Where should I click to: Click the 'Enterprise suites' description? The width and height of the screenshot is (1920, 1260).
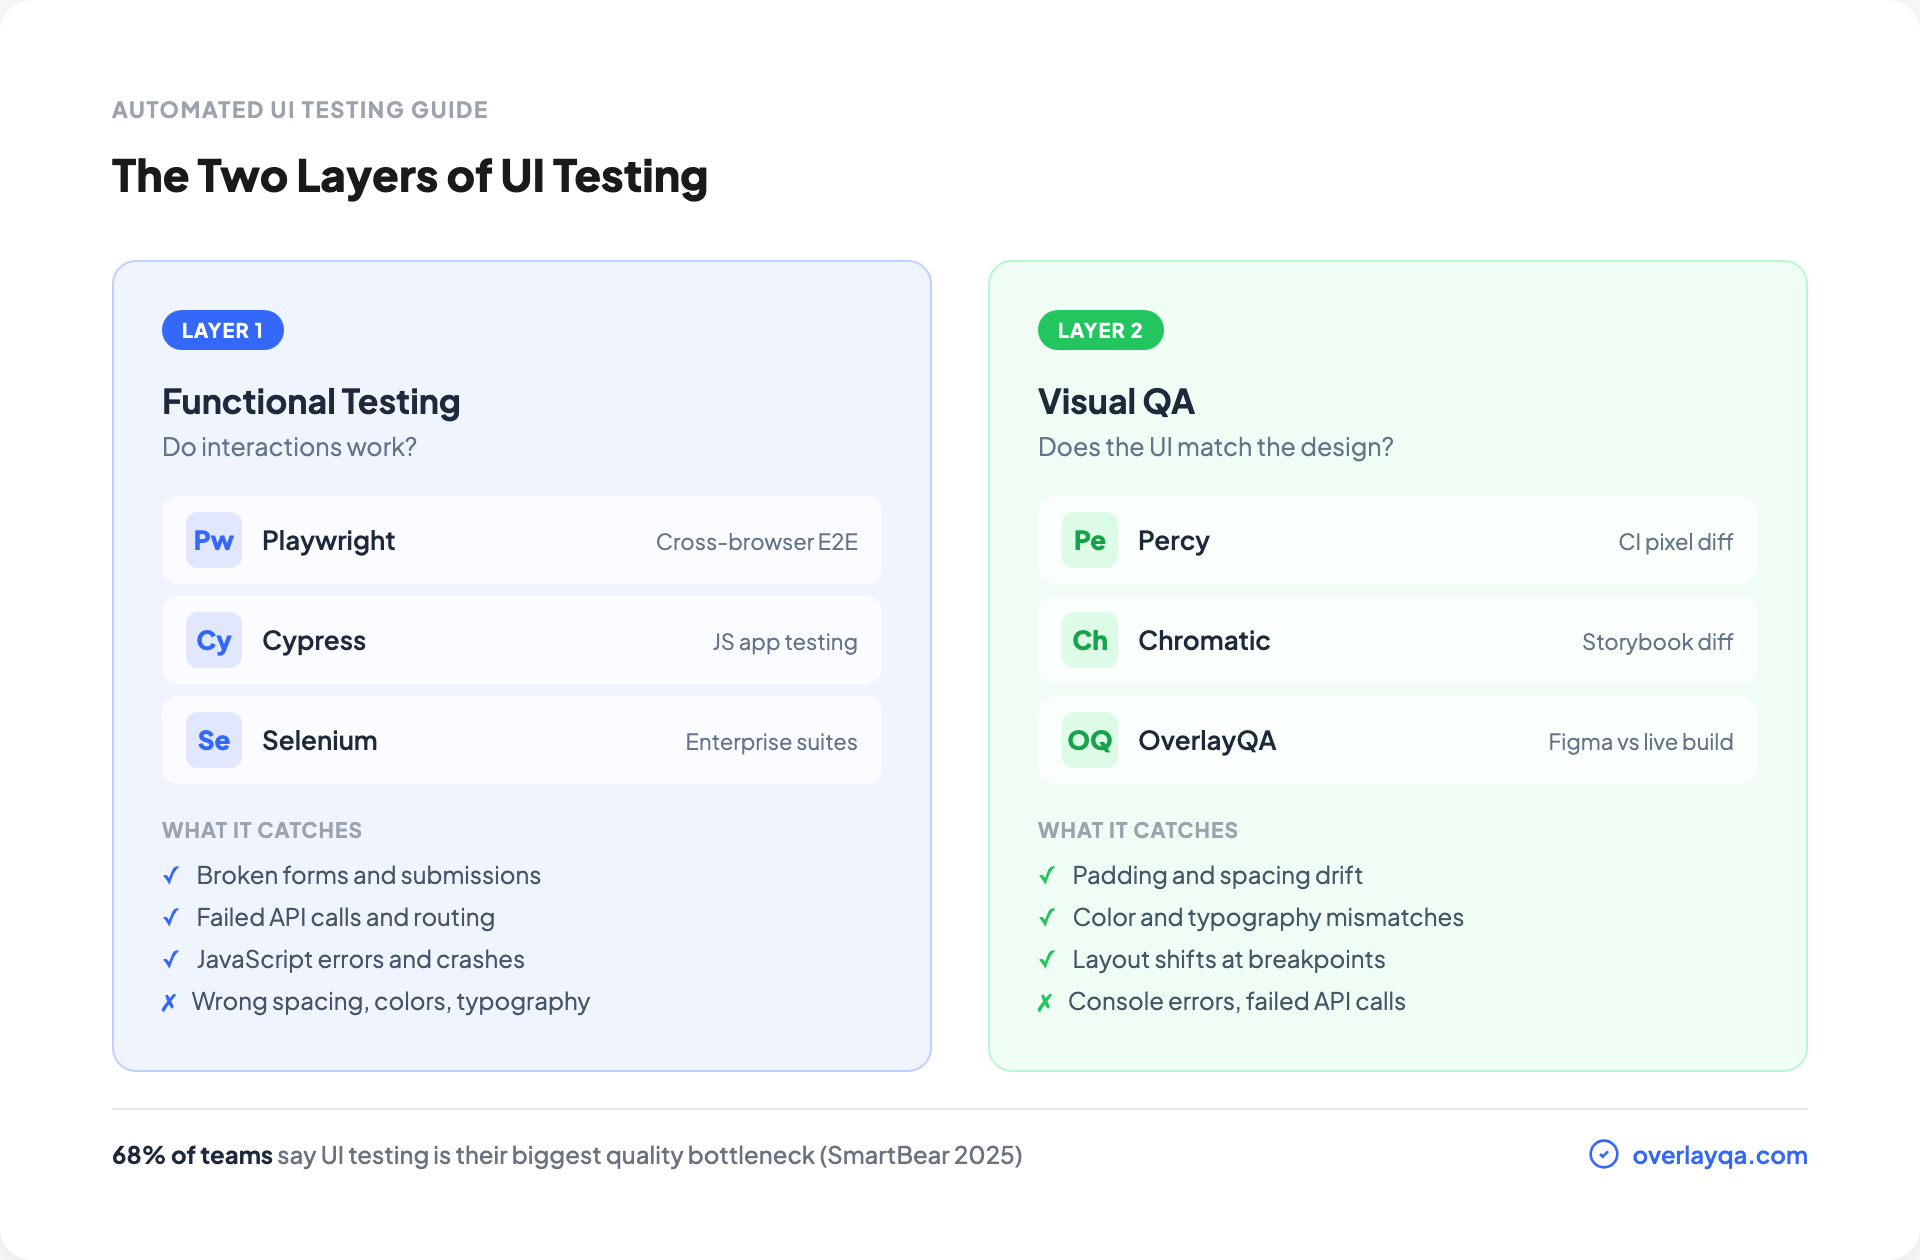(x=771, y=742)
